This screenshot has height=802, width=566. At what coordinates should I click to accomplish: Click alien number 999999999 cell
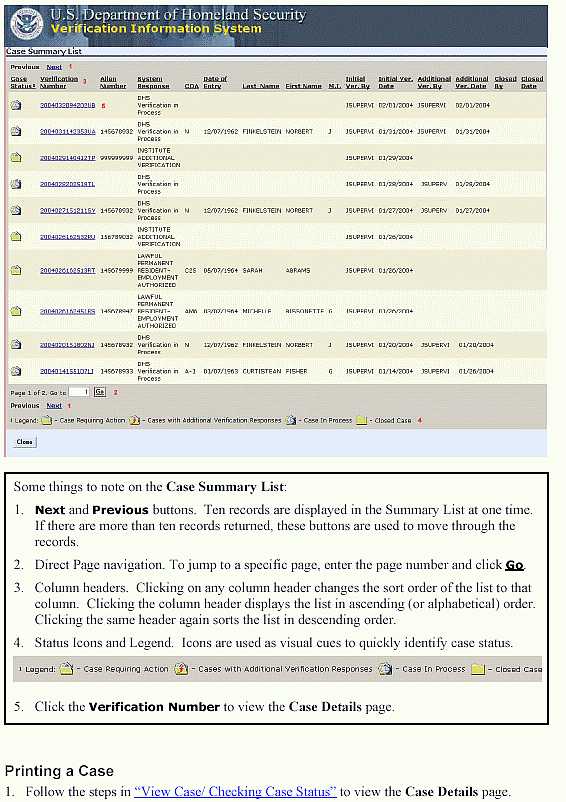116,158
